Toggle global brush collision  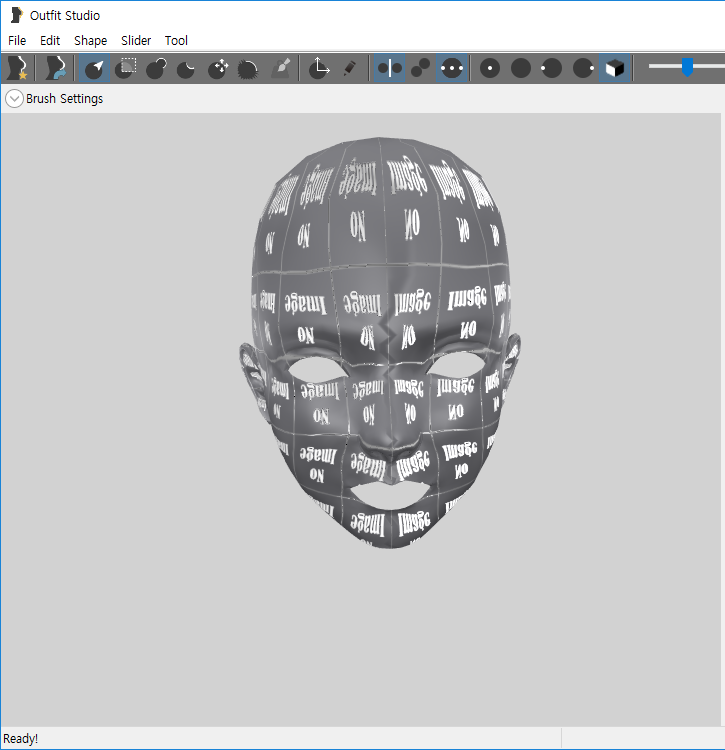click(x=452, y=68)
